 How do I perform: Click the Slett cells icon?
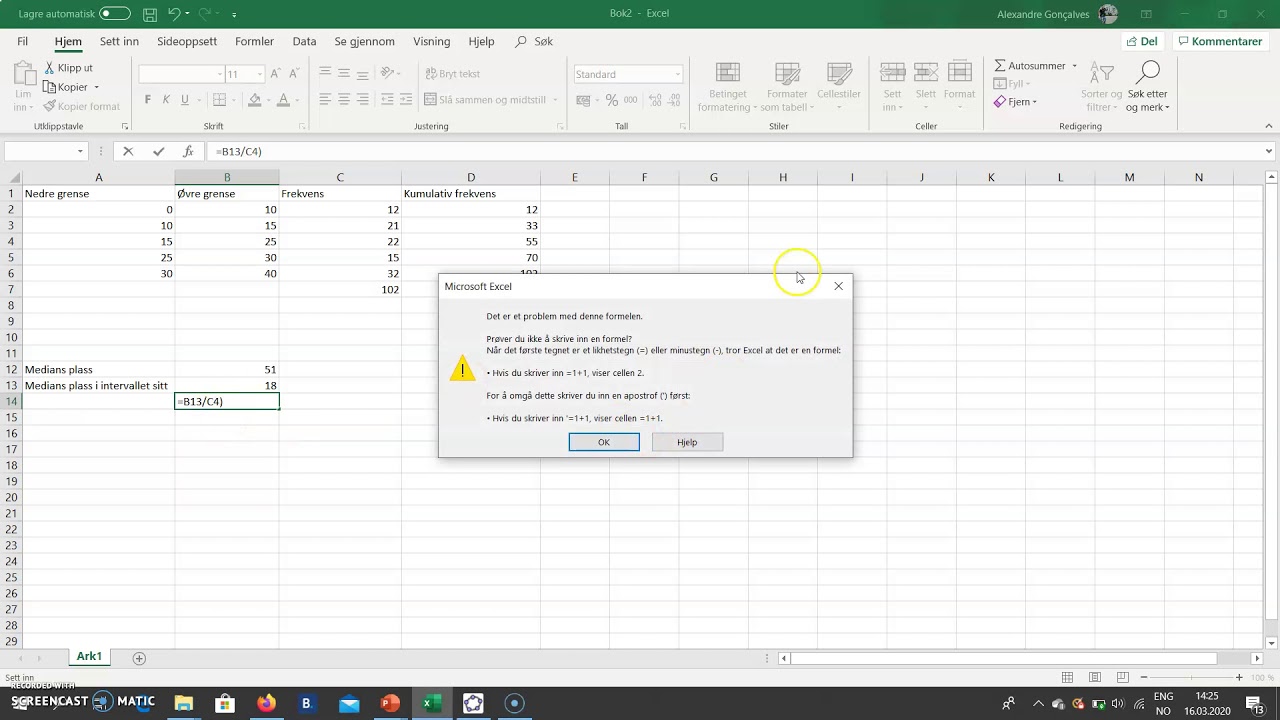[x=926, y=73]
